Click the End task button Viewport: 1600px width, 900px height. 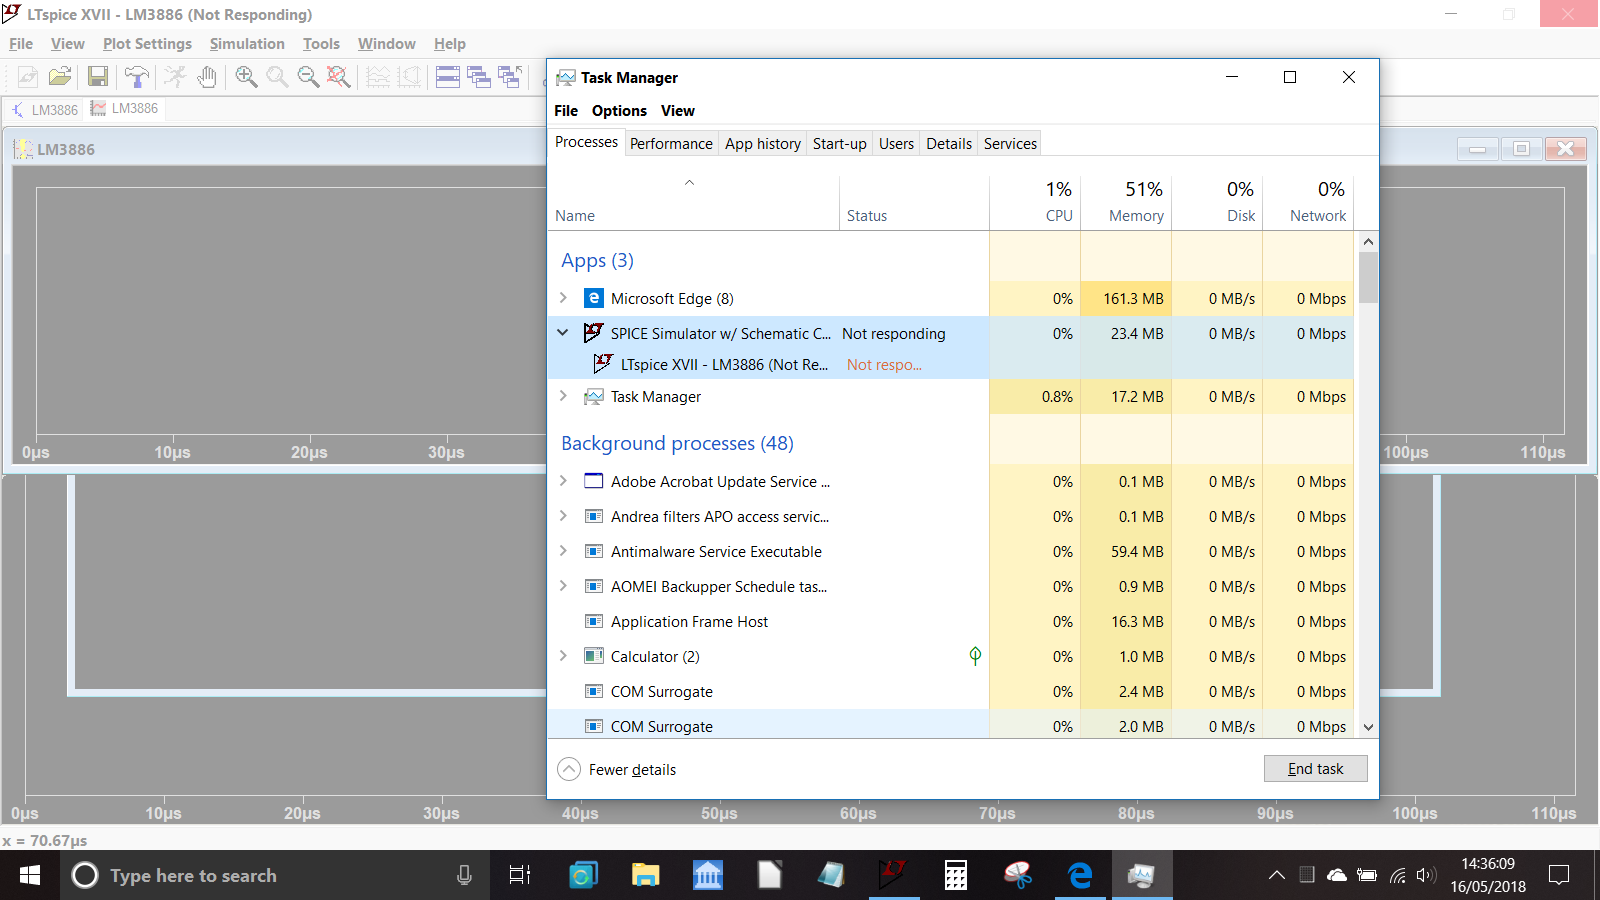point(1315,768)
